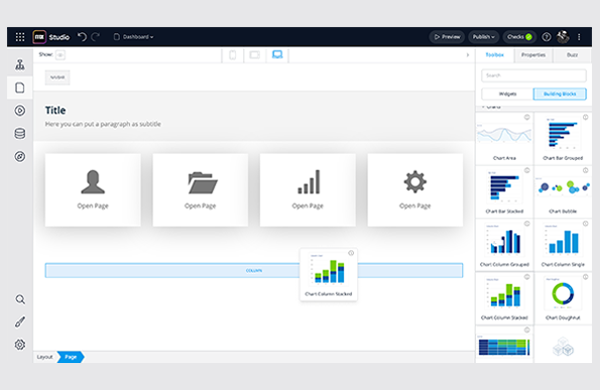This screenshot has width=600, height=390.
Task: Select Chart Column Stacked in the toolbox
Action: 504,298
